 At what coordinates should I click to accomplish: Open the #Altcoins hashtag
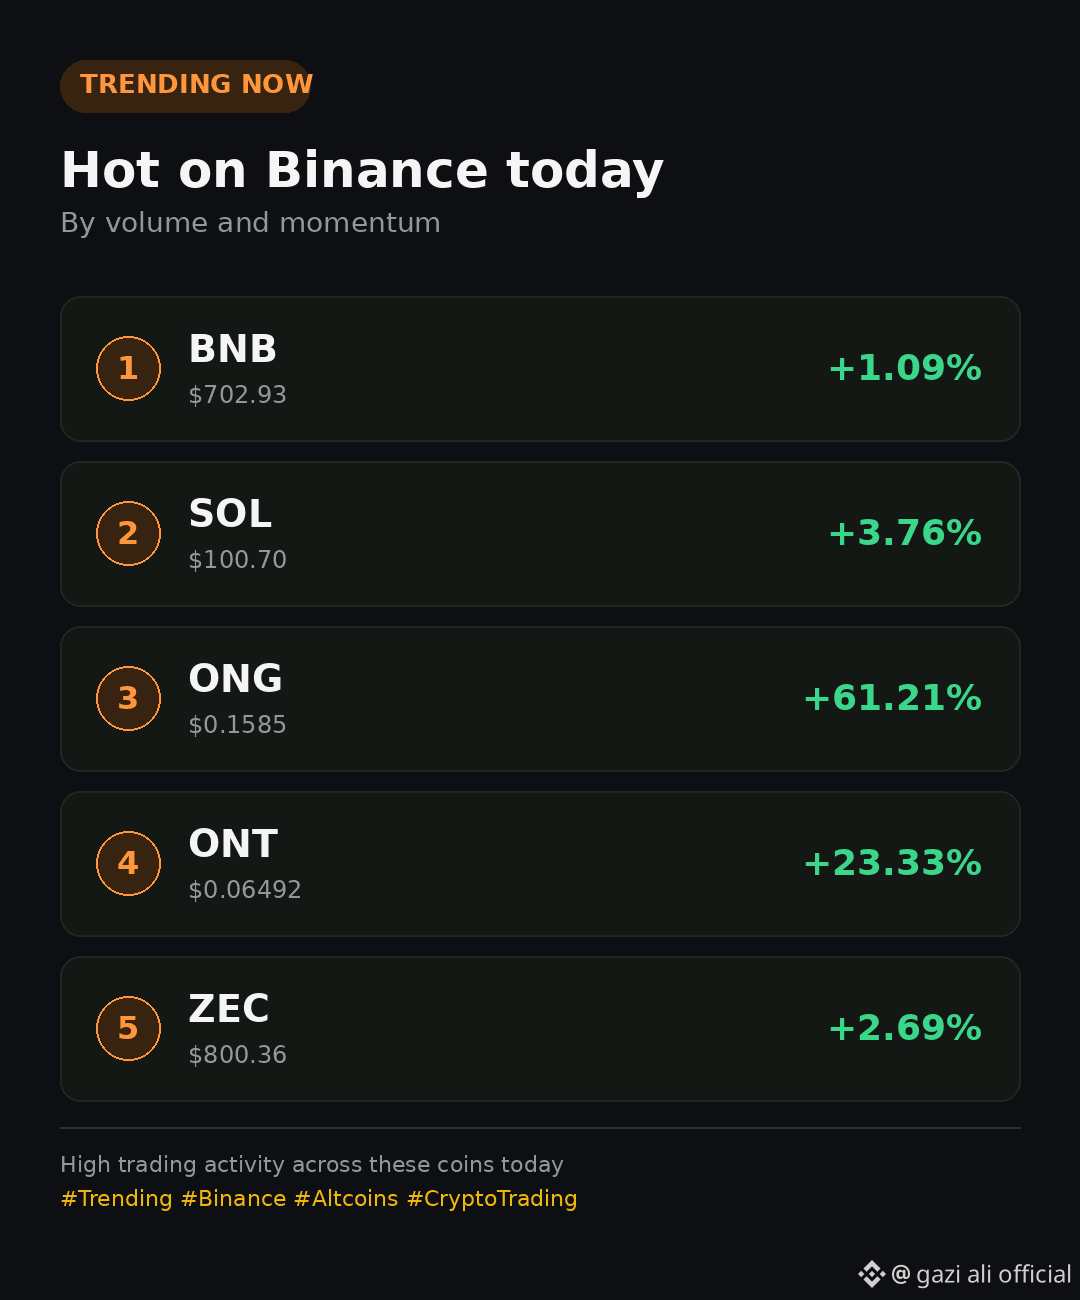pos(346,1198)
